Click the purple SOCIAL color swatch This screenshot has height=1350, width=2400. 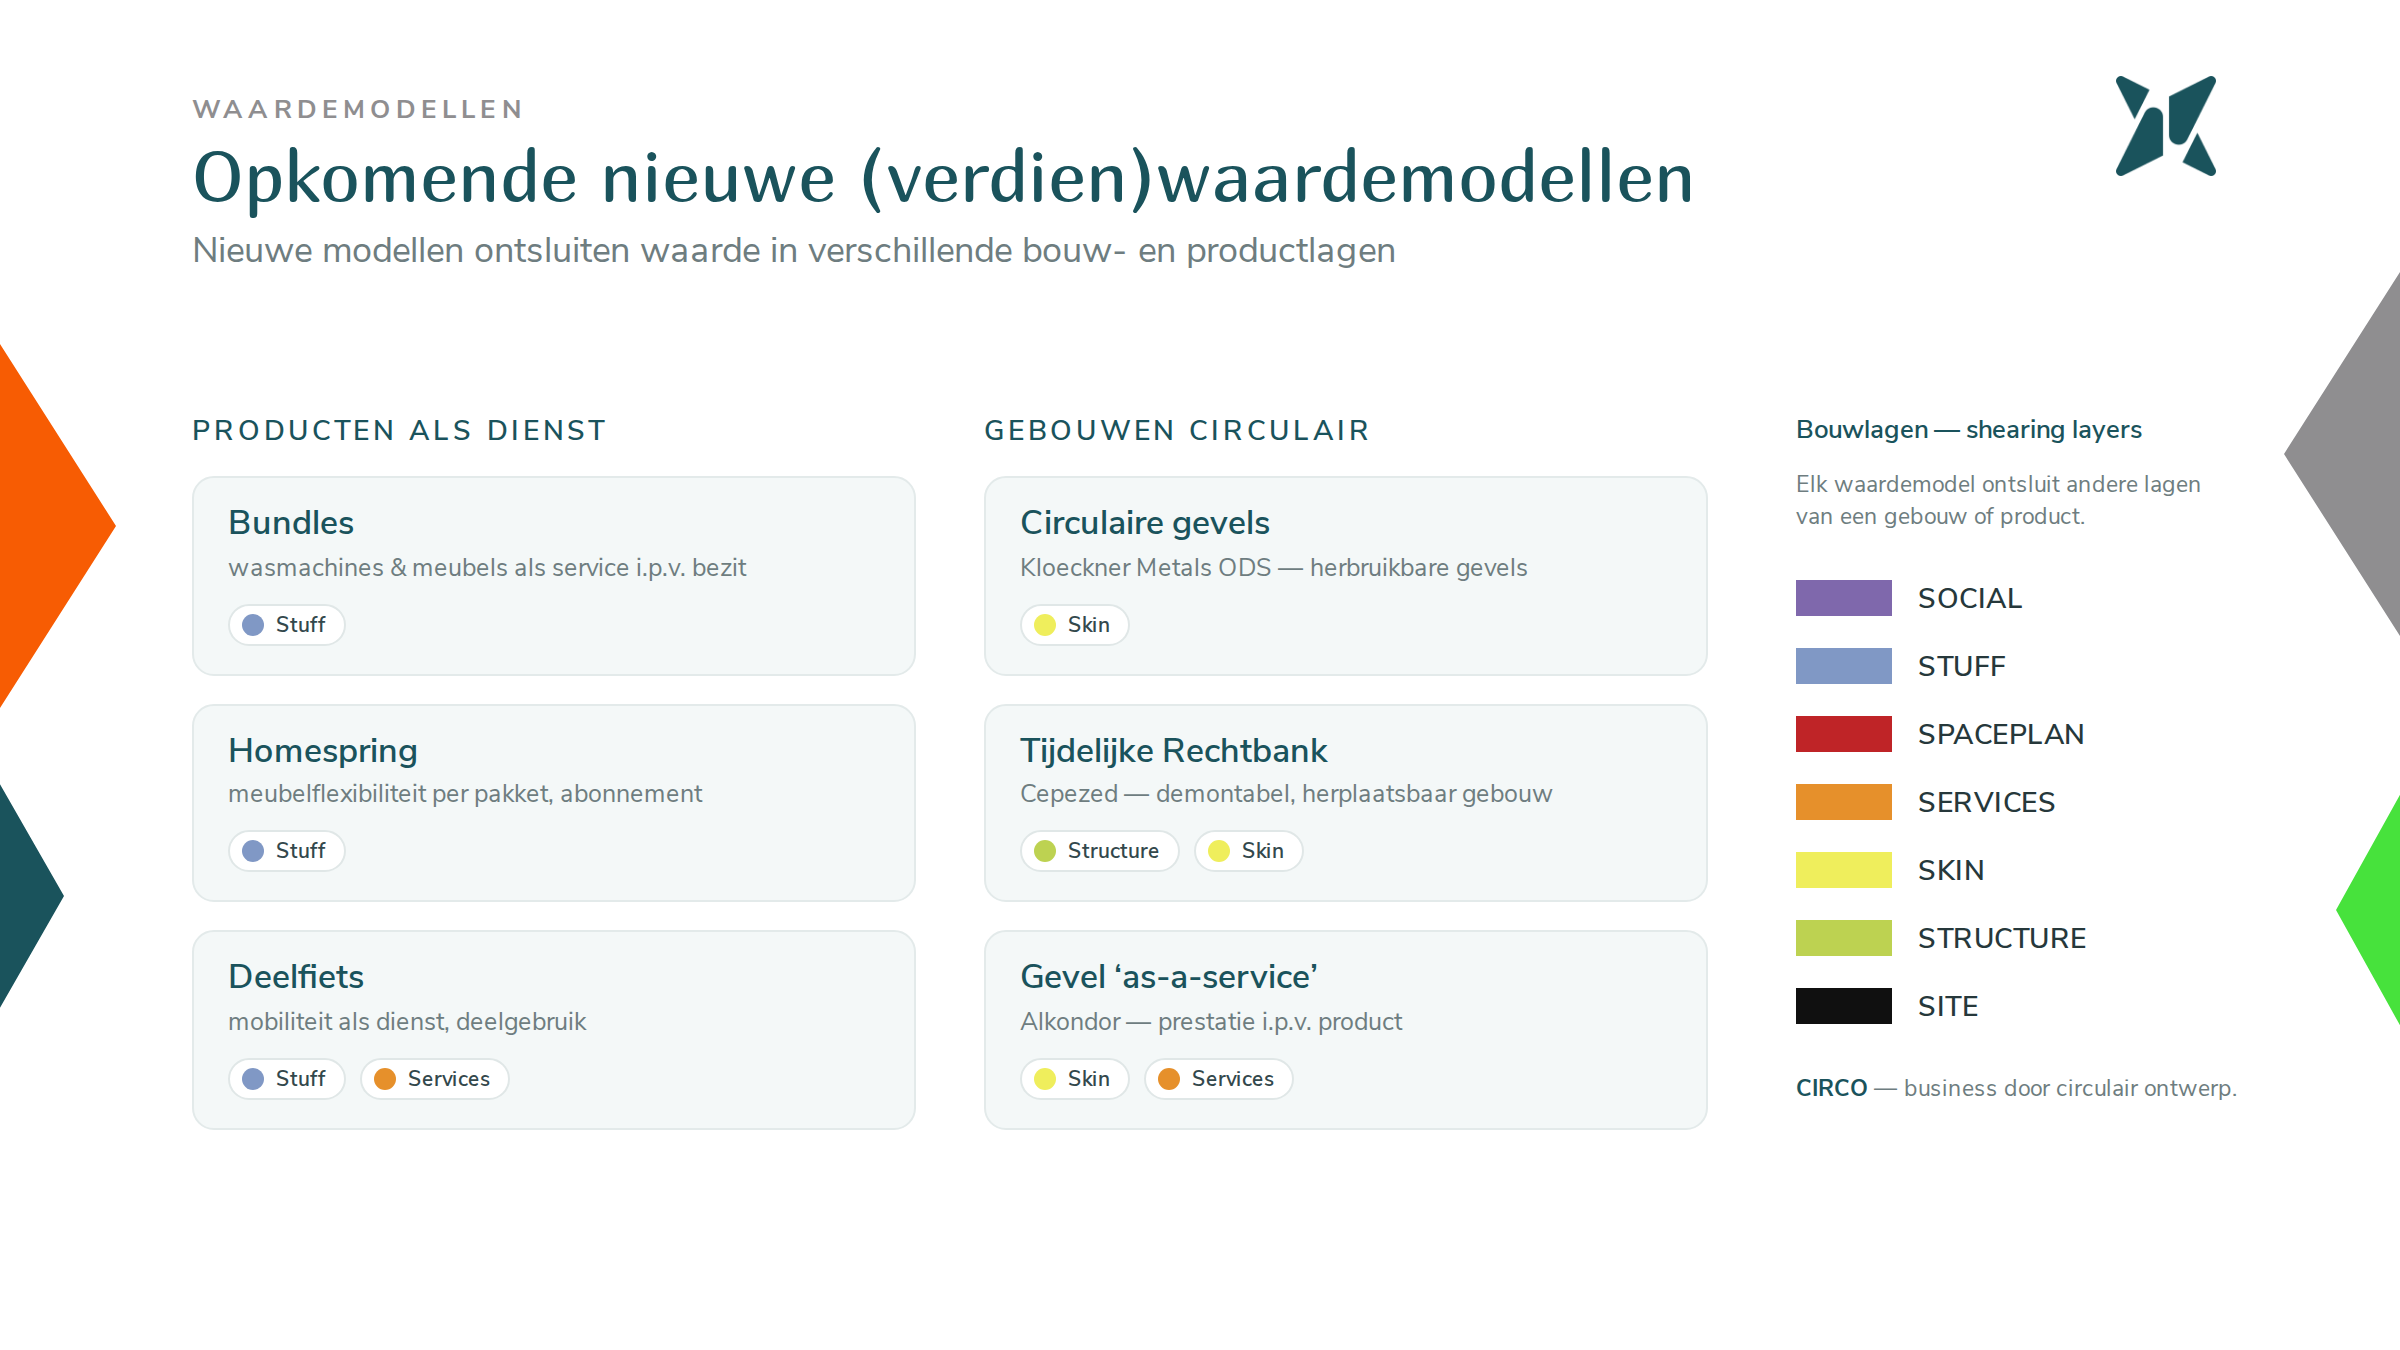pyautogui.click(x=1844, y=598)
